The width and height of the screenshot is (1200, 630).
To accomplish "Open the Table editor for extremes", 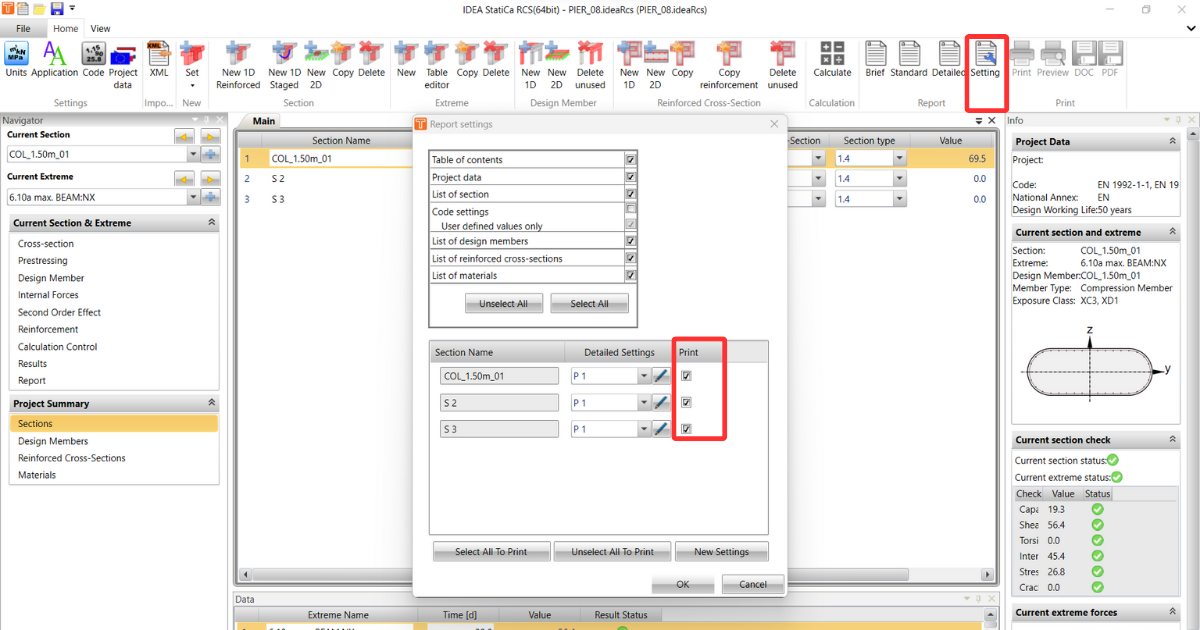I will [x=436, y=60].
